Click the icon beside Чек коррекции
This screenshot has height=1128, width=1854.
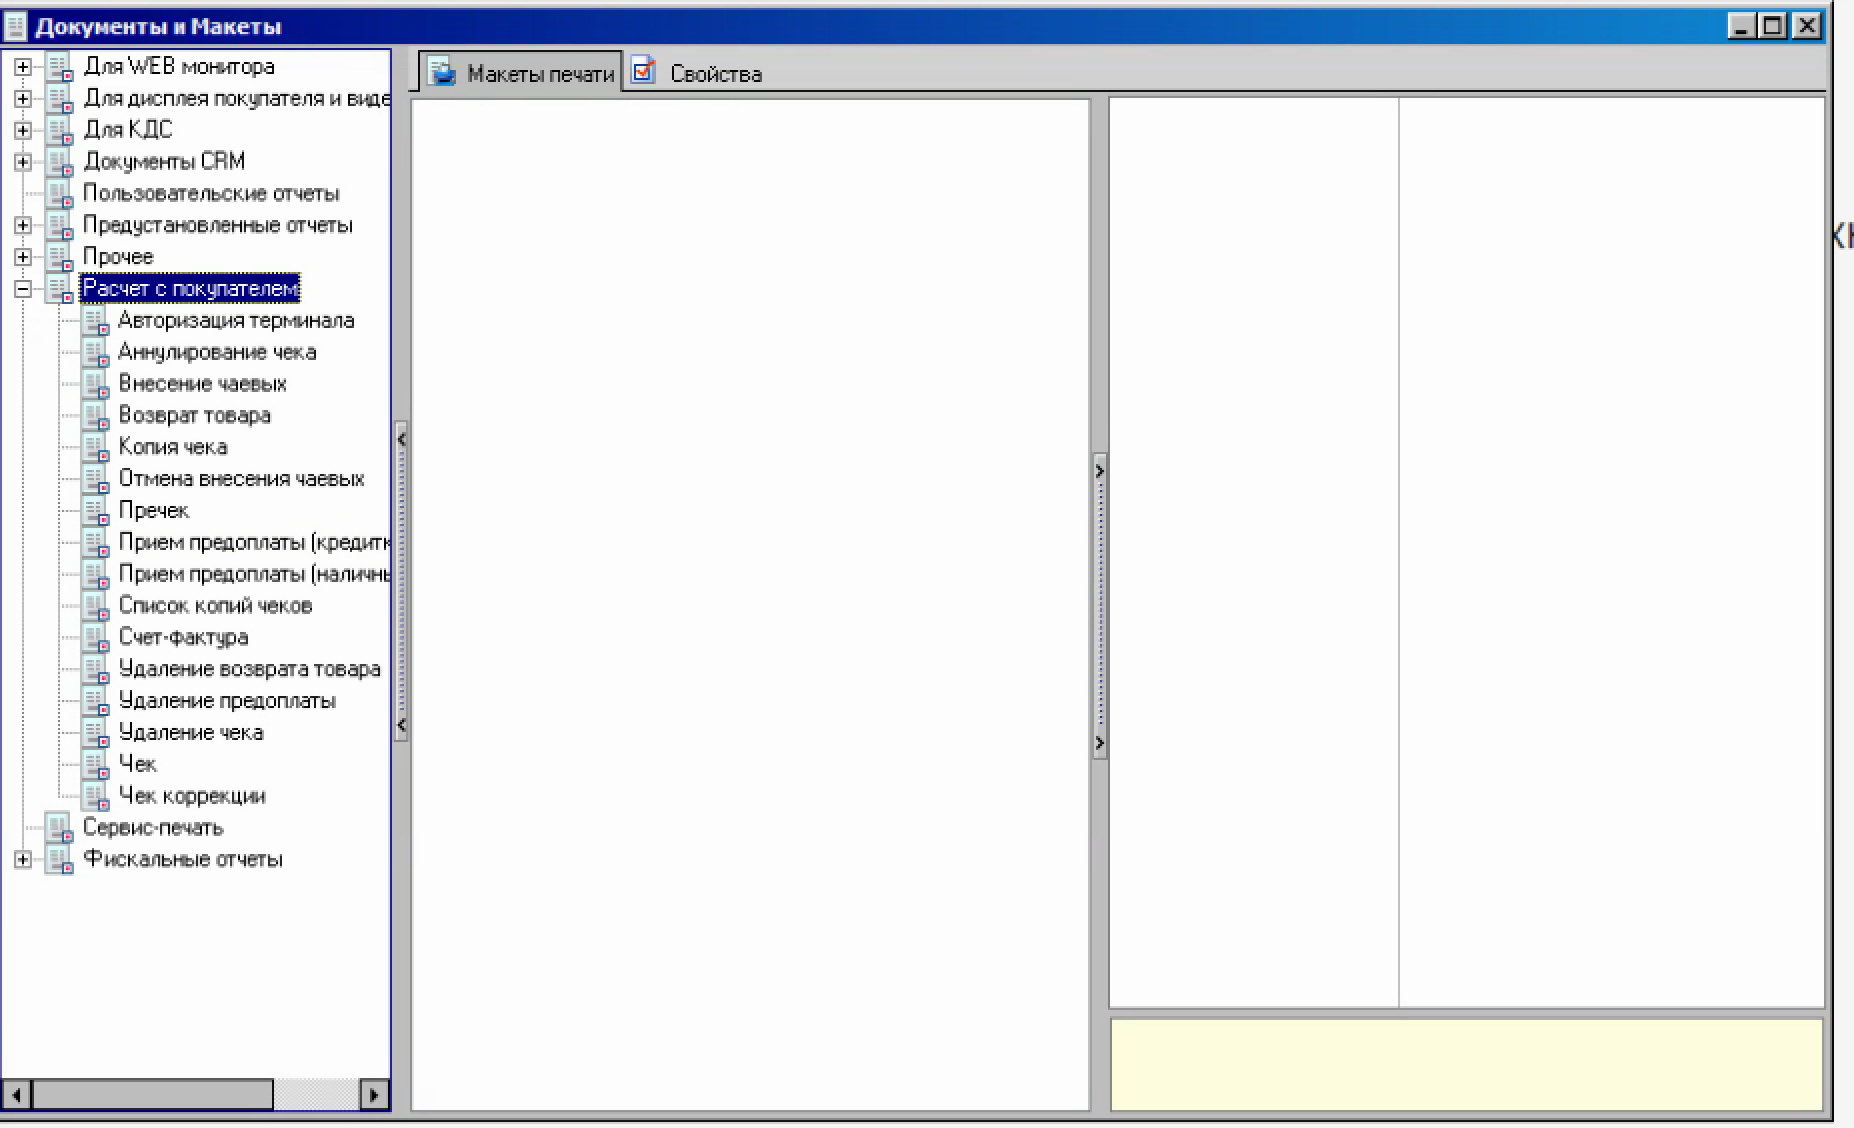point(95,797)
